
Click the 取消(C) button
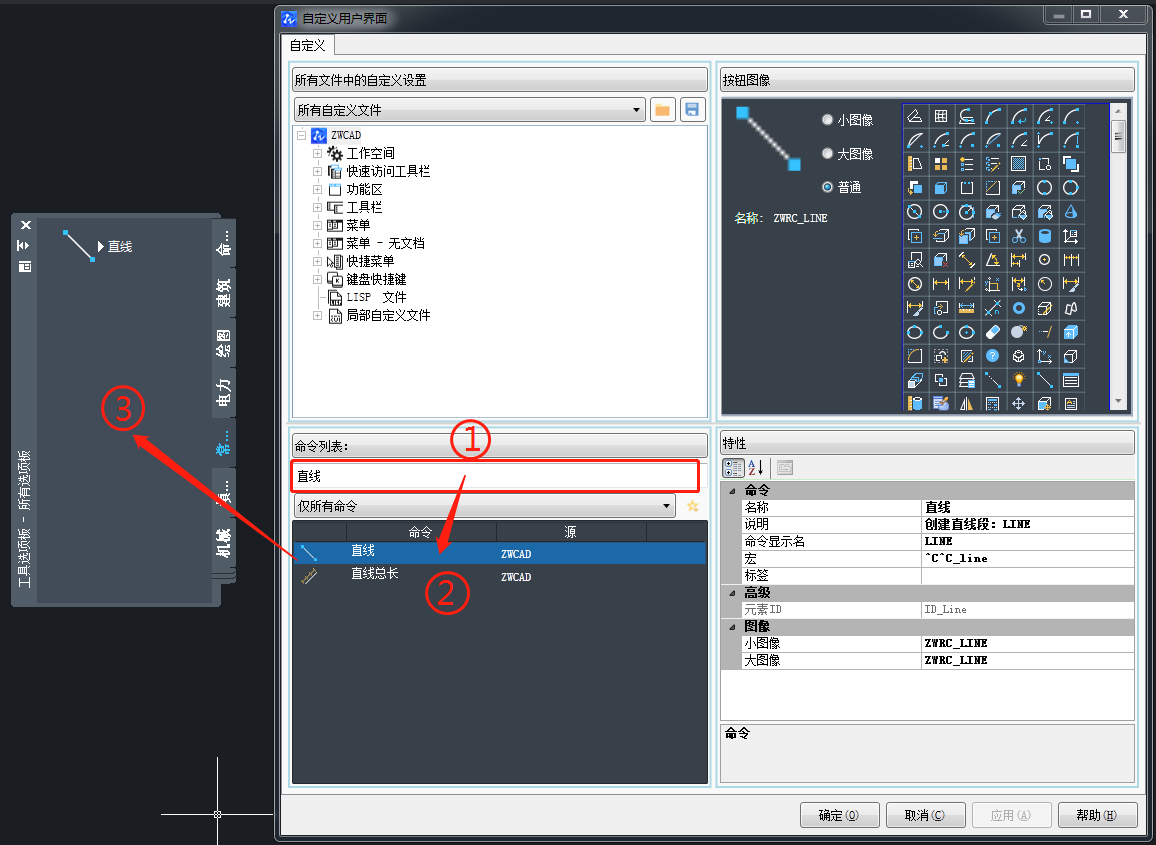click(925, 815)
